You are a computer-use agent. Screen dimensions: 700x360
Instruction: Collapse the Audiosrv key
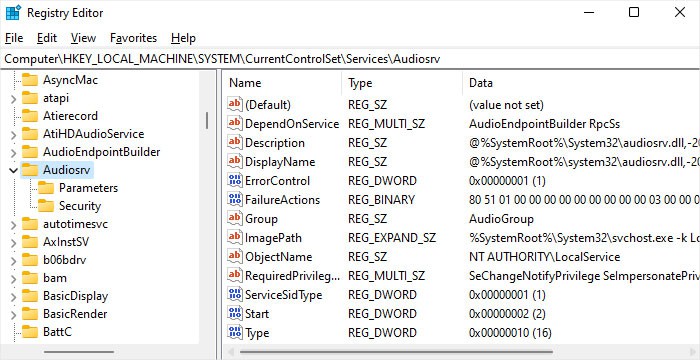click(x=13, y=170)
